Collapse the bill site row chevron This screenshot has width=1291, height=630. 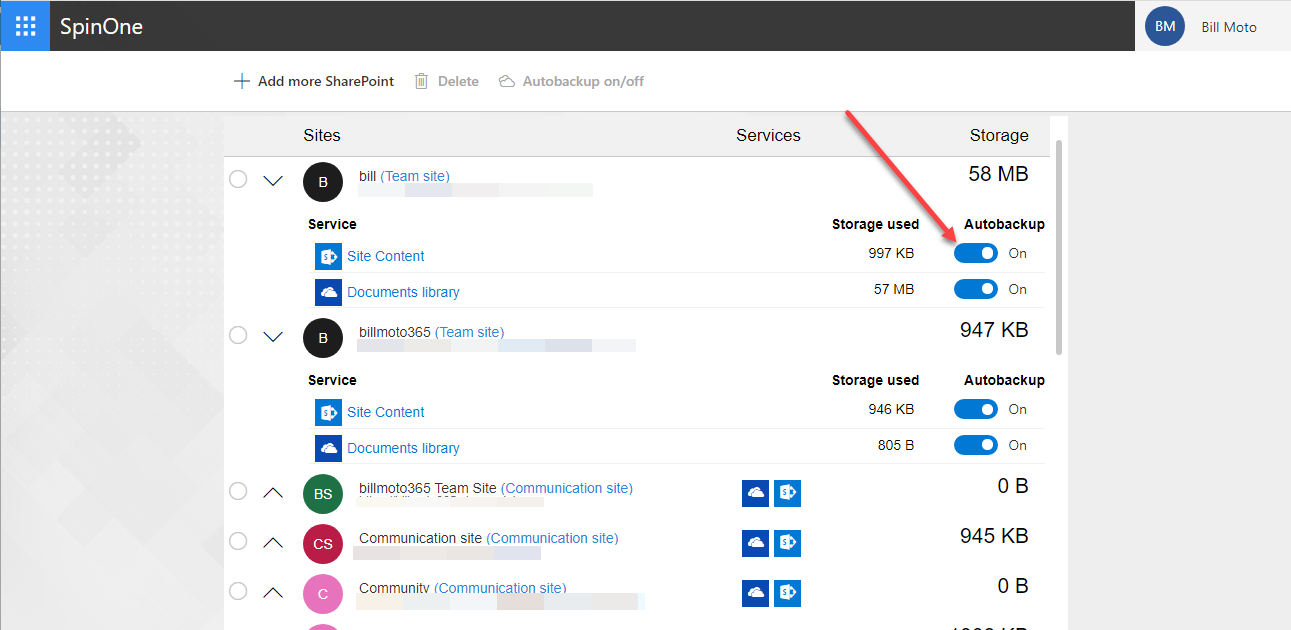273,181
